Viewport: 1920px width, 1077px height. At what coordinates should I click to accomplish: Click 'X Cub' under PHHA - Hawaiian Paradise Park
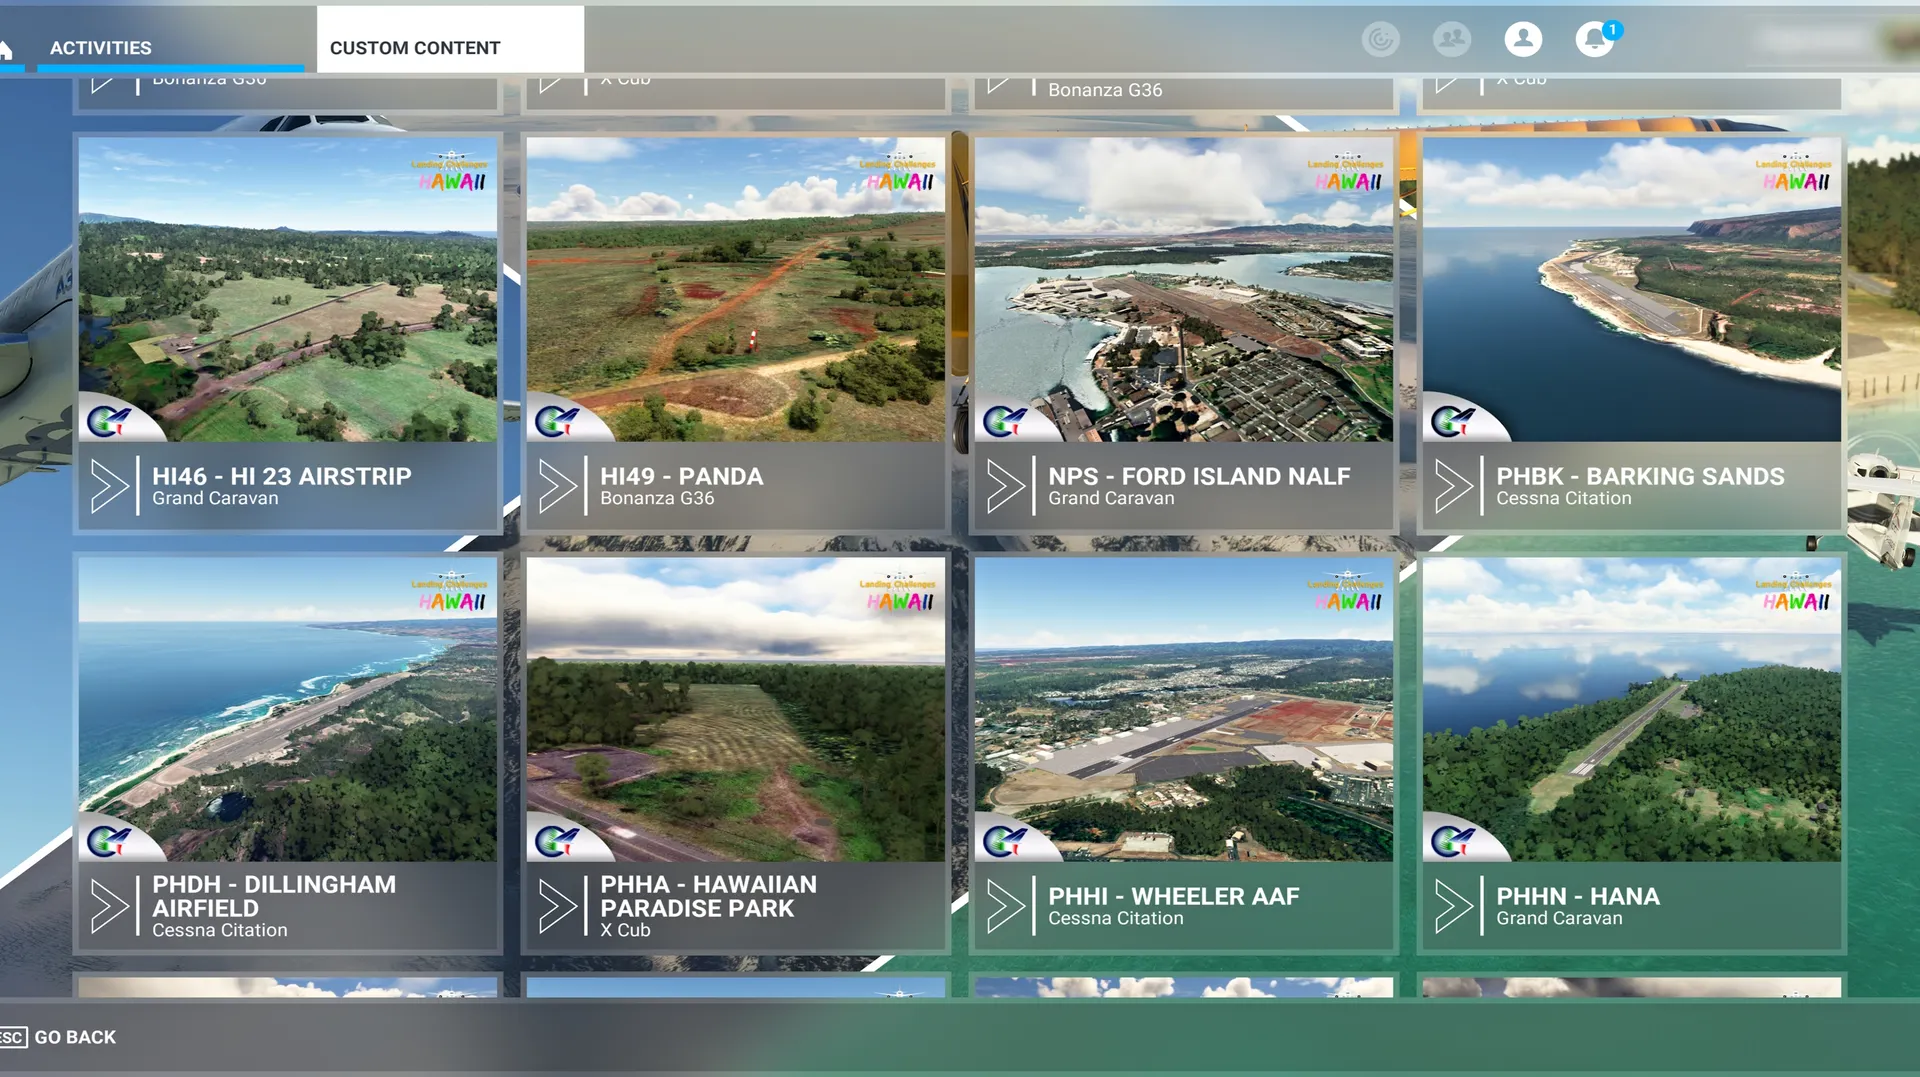coord(625,930)
